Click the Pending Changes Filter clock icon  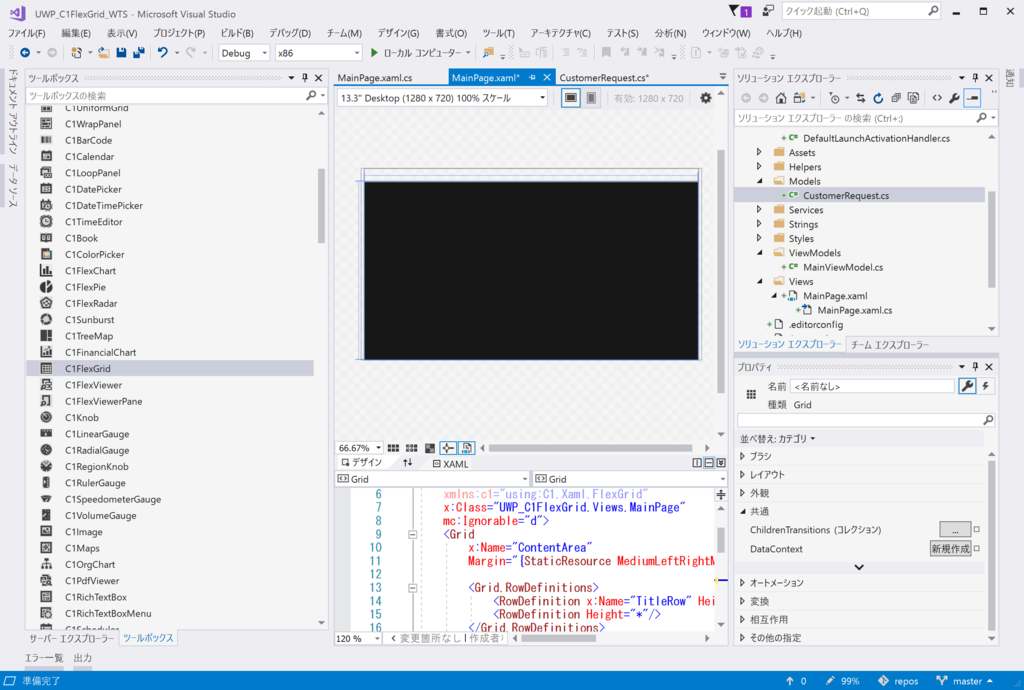click(x=834, y=98)
